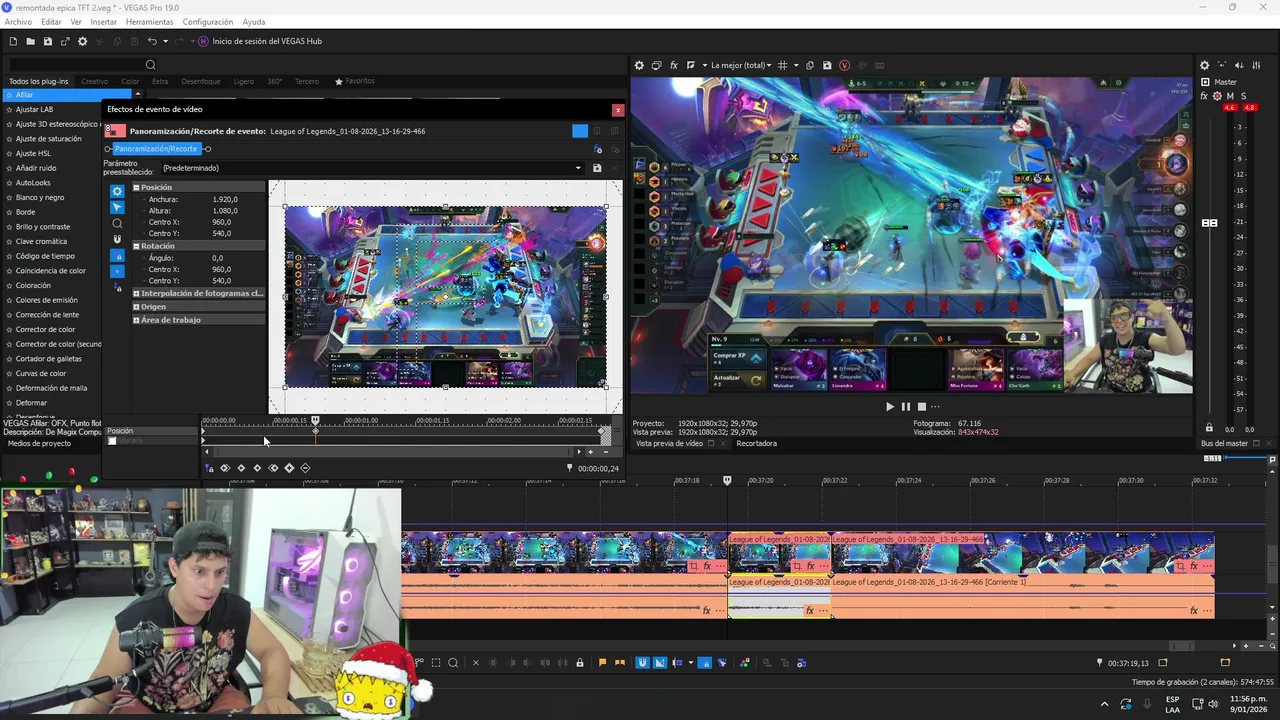
Task: Save the preset with the floppy icon
Action: click(597, 168)
